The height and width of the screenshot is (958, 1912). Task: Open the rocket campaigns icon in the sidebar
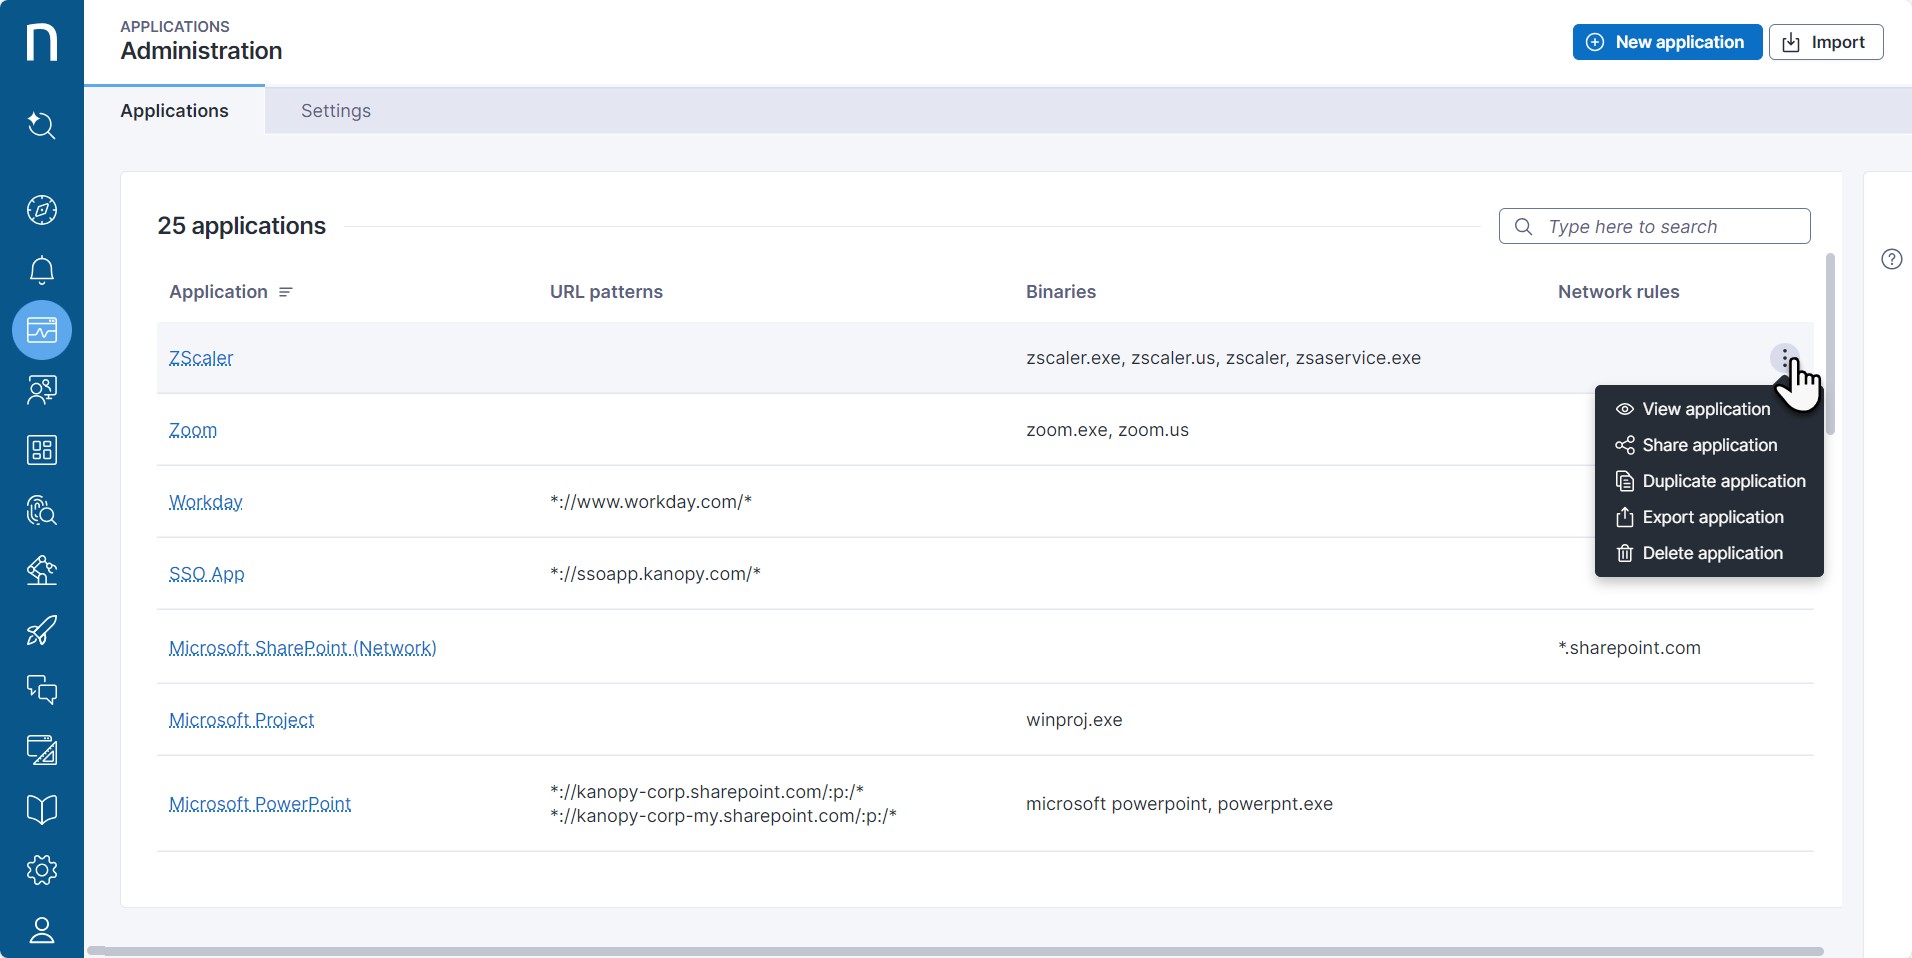(42, 630)
